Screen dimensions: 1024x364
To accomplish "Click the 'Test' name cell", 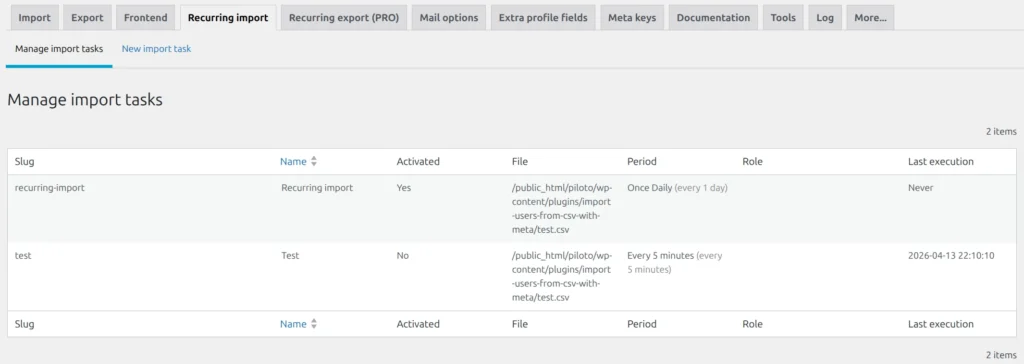I will click(290, 256).
